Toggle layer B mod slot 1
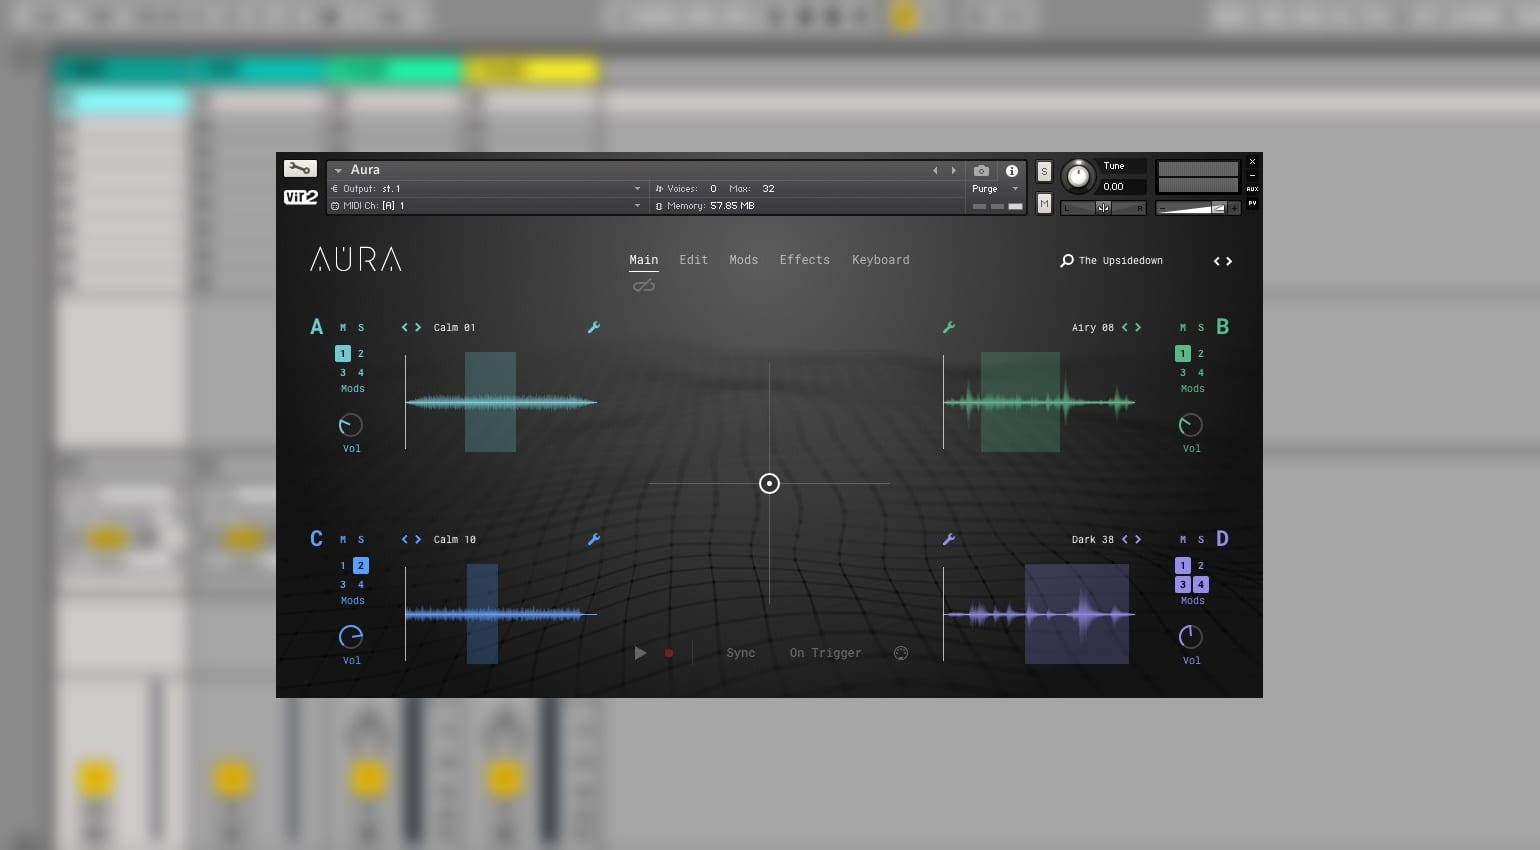 [x=1183, y=353]
